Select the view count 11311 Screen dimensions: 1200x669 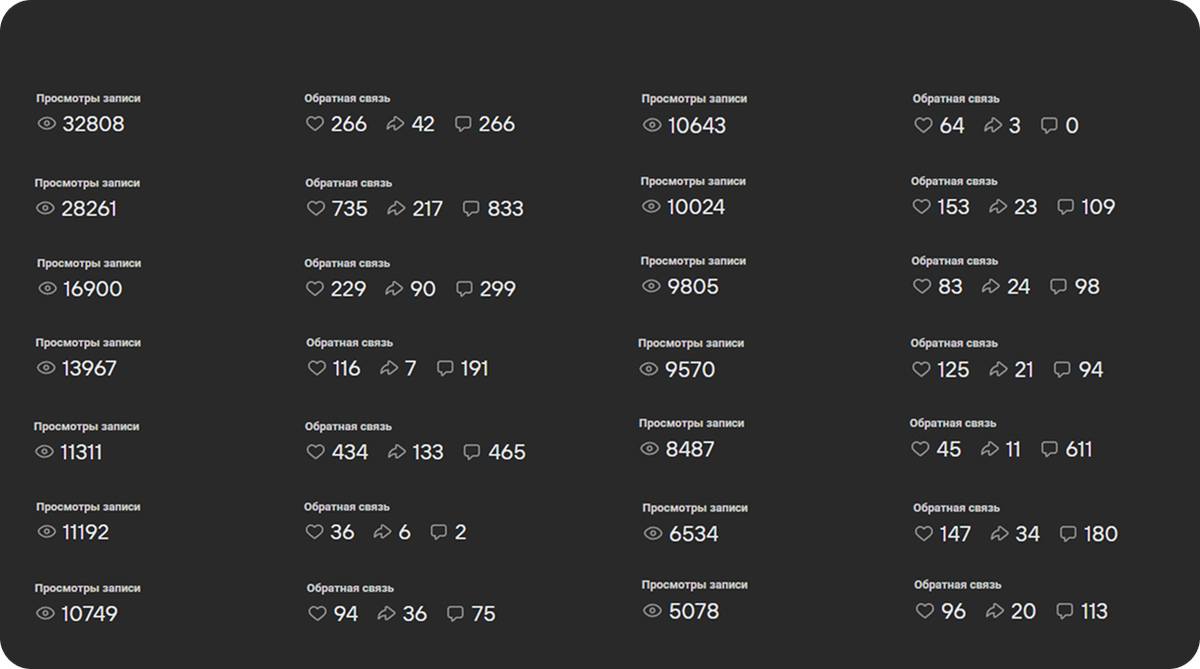coord(81,452)
